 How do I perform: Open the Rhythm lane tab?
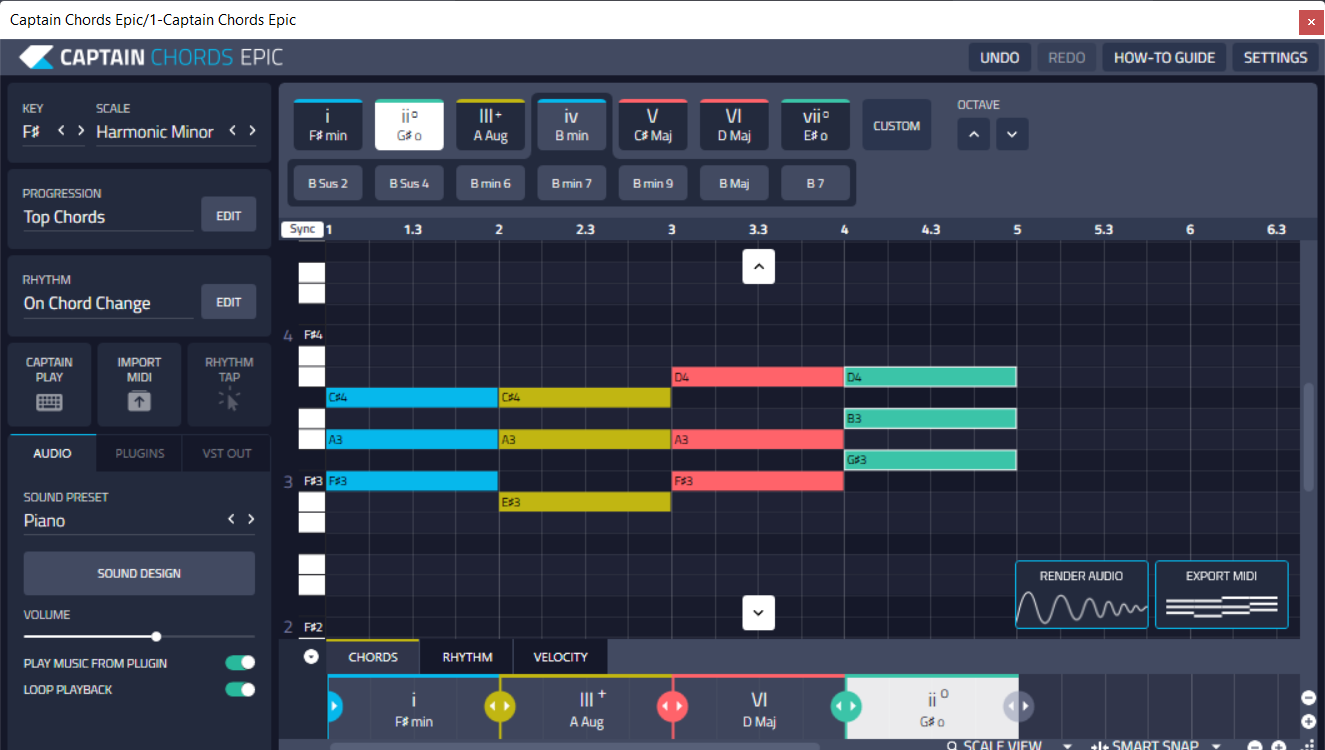click(x=467, y=657)
